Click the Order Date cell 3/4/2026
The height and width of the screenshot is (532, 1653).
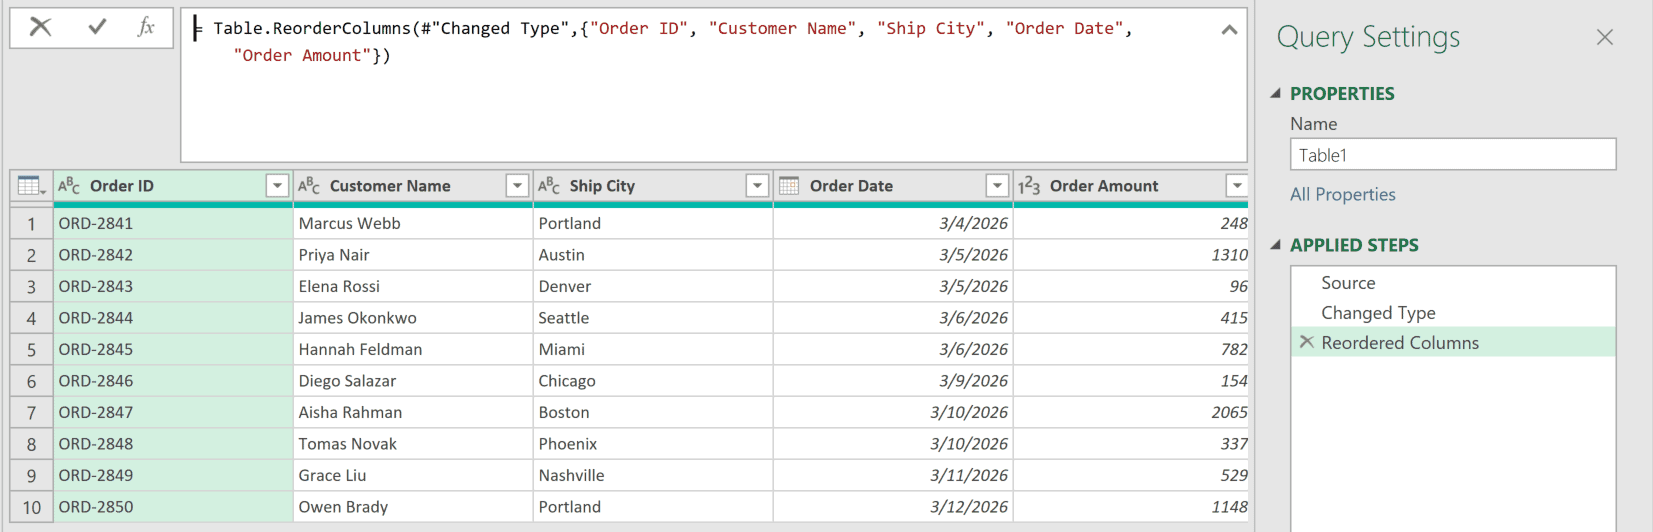coord(893,223)
